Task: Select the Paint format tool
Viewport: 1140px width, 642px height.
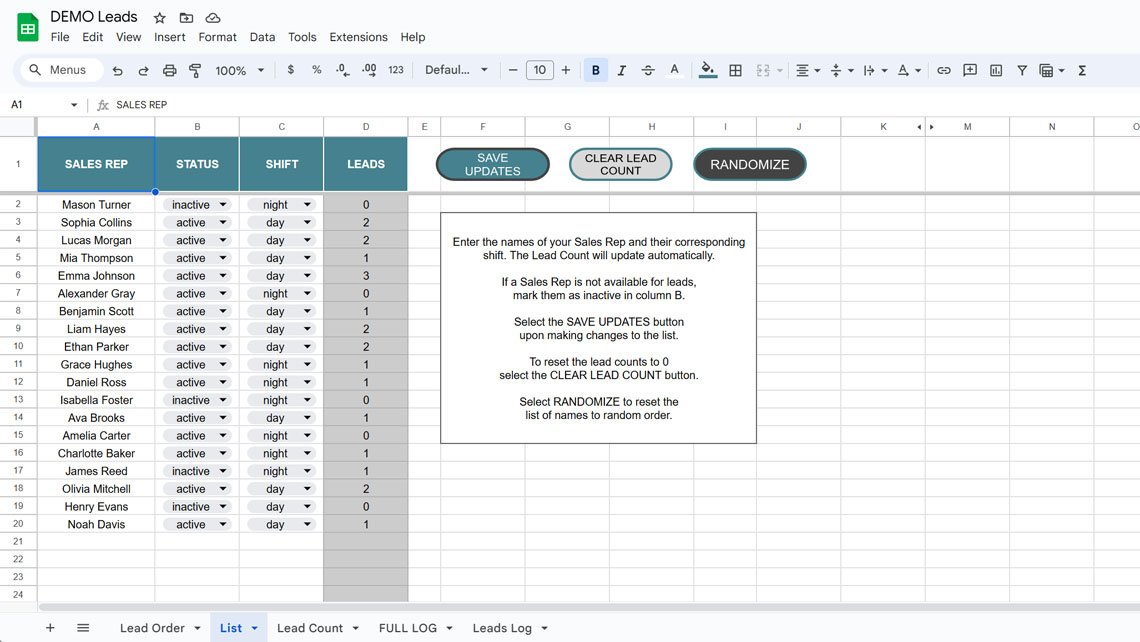Action: point(195,71)
